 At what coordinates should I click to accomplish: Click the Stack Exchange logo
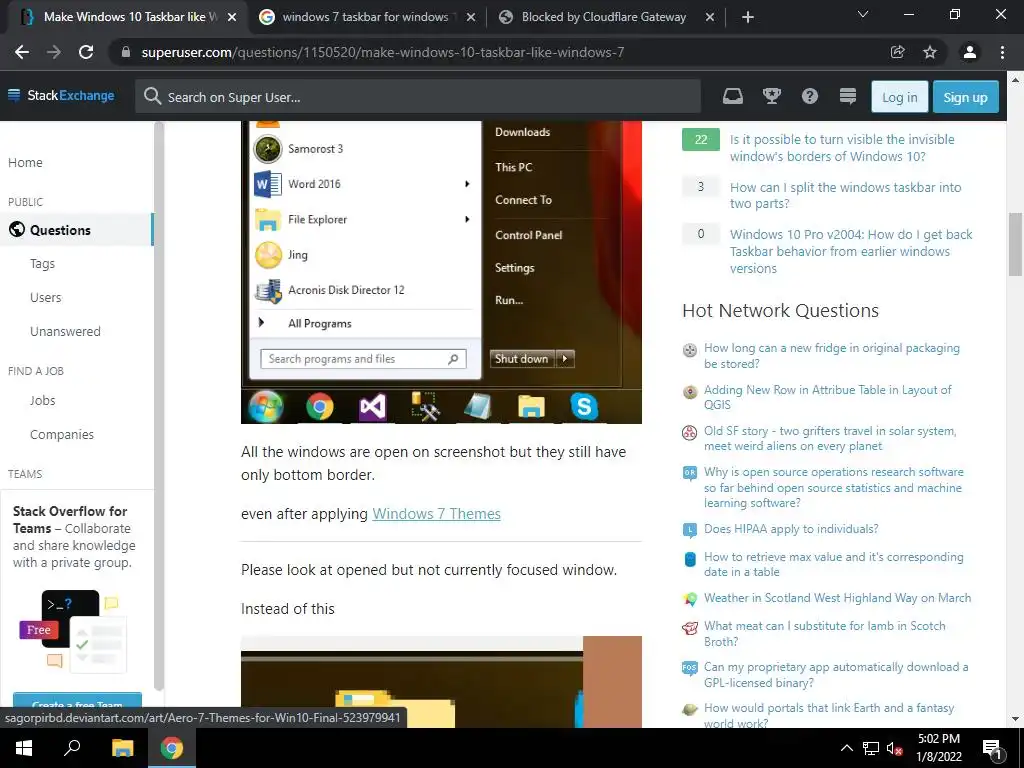(61, 95)
